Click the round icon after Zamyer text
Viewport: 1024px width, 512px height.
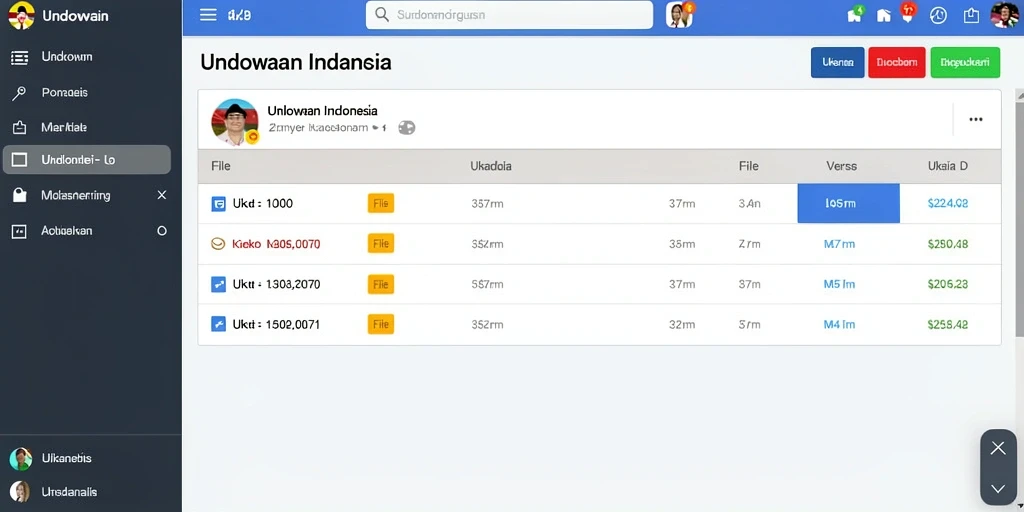(x=406, y=128)
